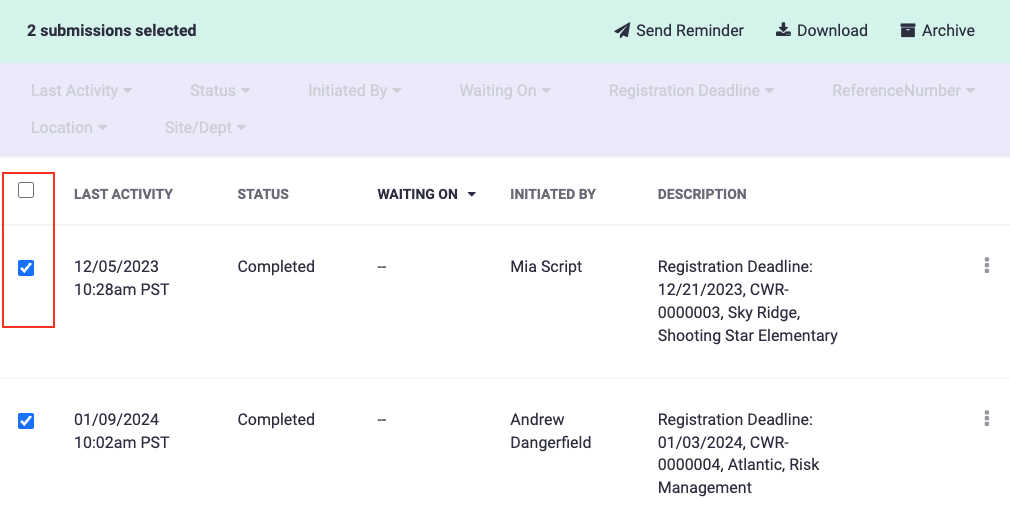Click the Download arrow icon

[x=783, y=30]
